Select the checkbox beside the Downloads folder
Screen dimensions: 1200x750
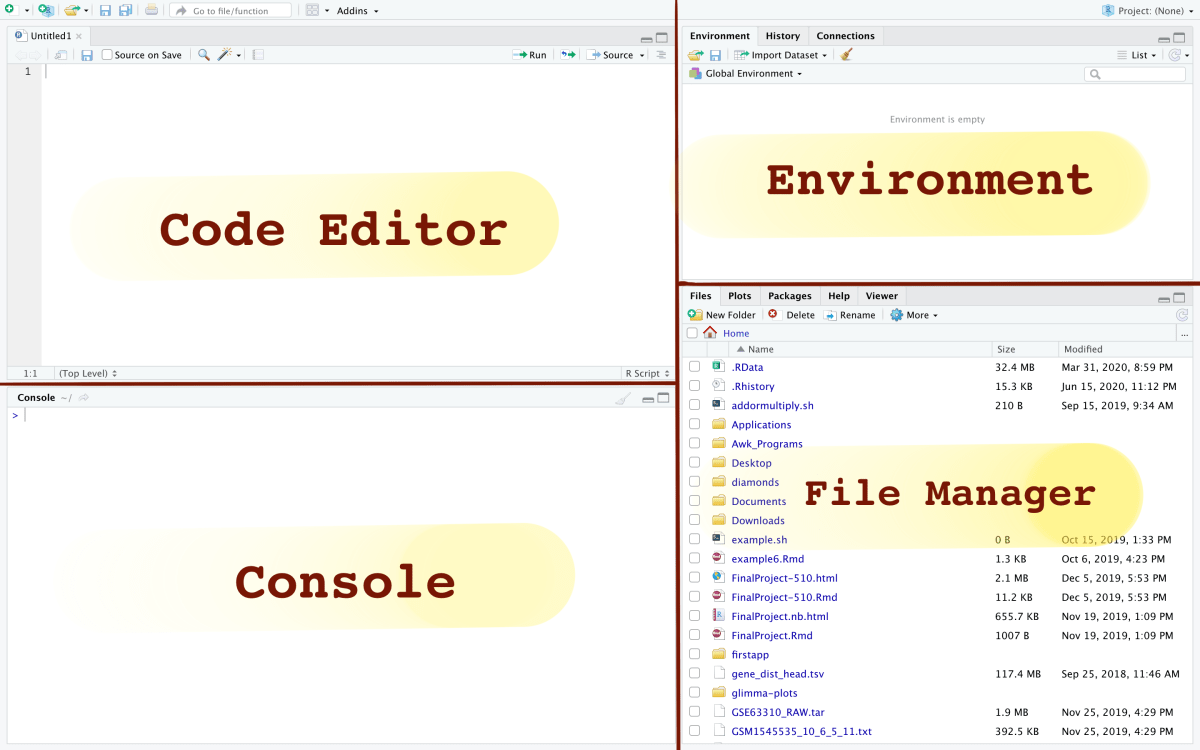[694, 520]
